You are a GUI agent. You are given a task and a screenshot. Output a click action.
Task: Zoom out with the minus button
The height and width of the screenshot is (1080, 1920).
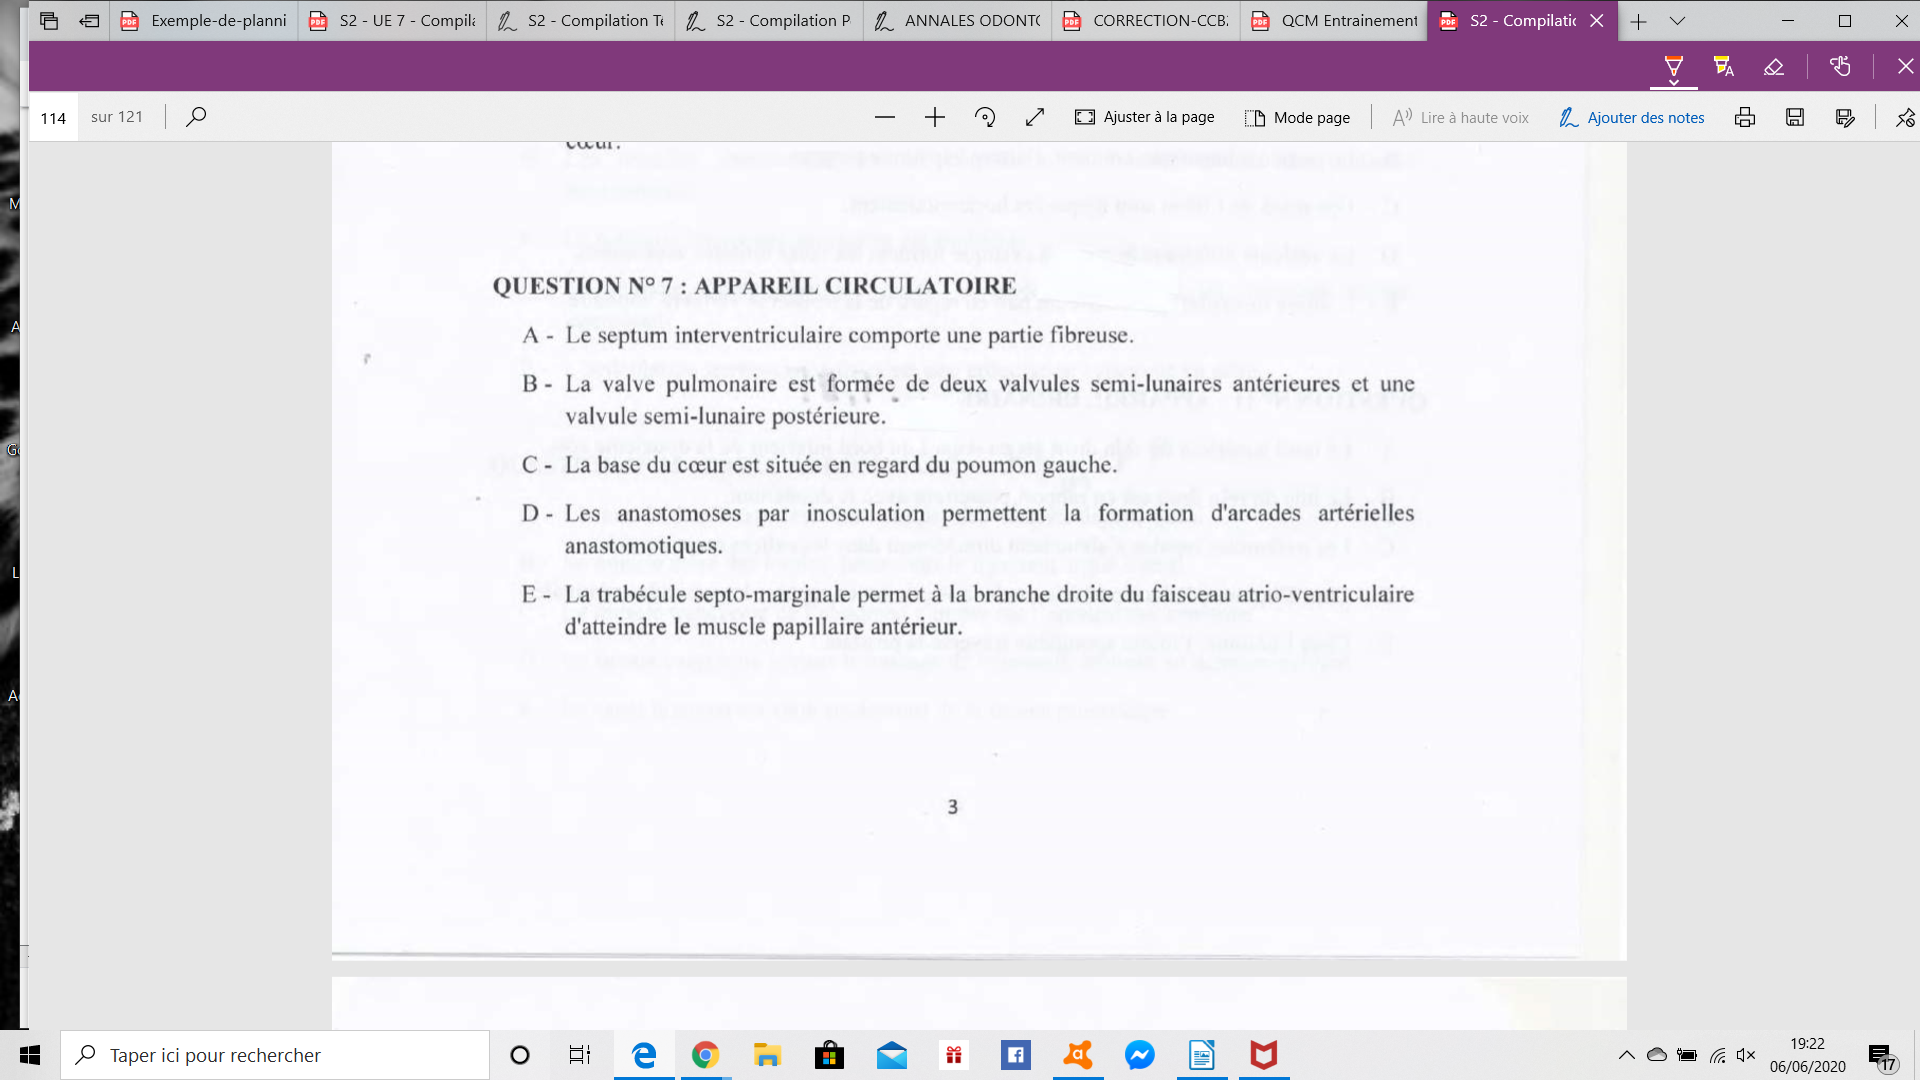click(x=884, y=117)
